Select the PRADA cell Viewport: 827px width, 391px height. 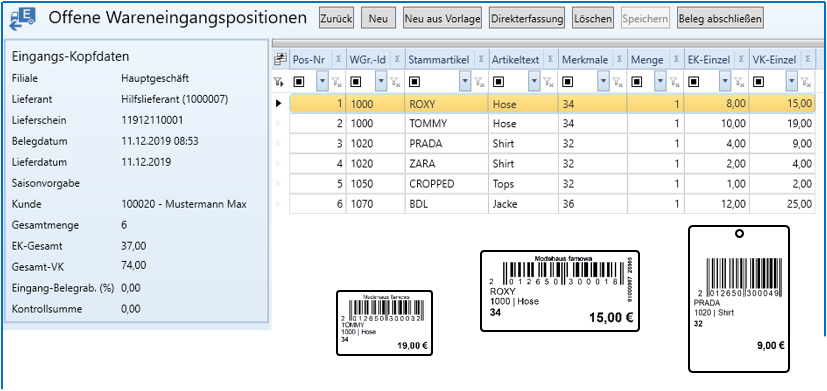click(x=447, y=144)
